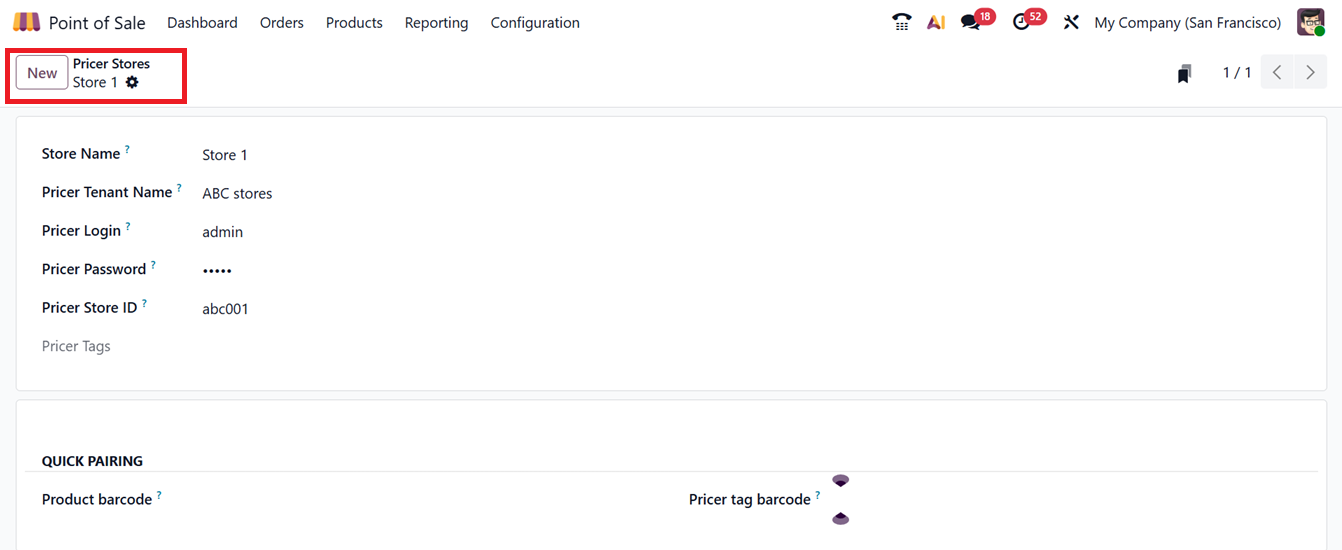The width and height of the screenshot is (1342, 550).
Task: Click the Store Name field value
Action: click(225, 155)
